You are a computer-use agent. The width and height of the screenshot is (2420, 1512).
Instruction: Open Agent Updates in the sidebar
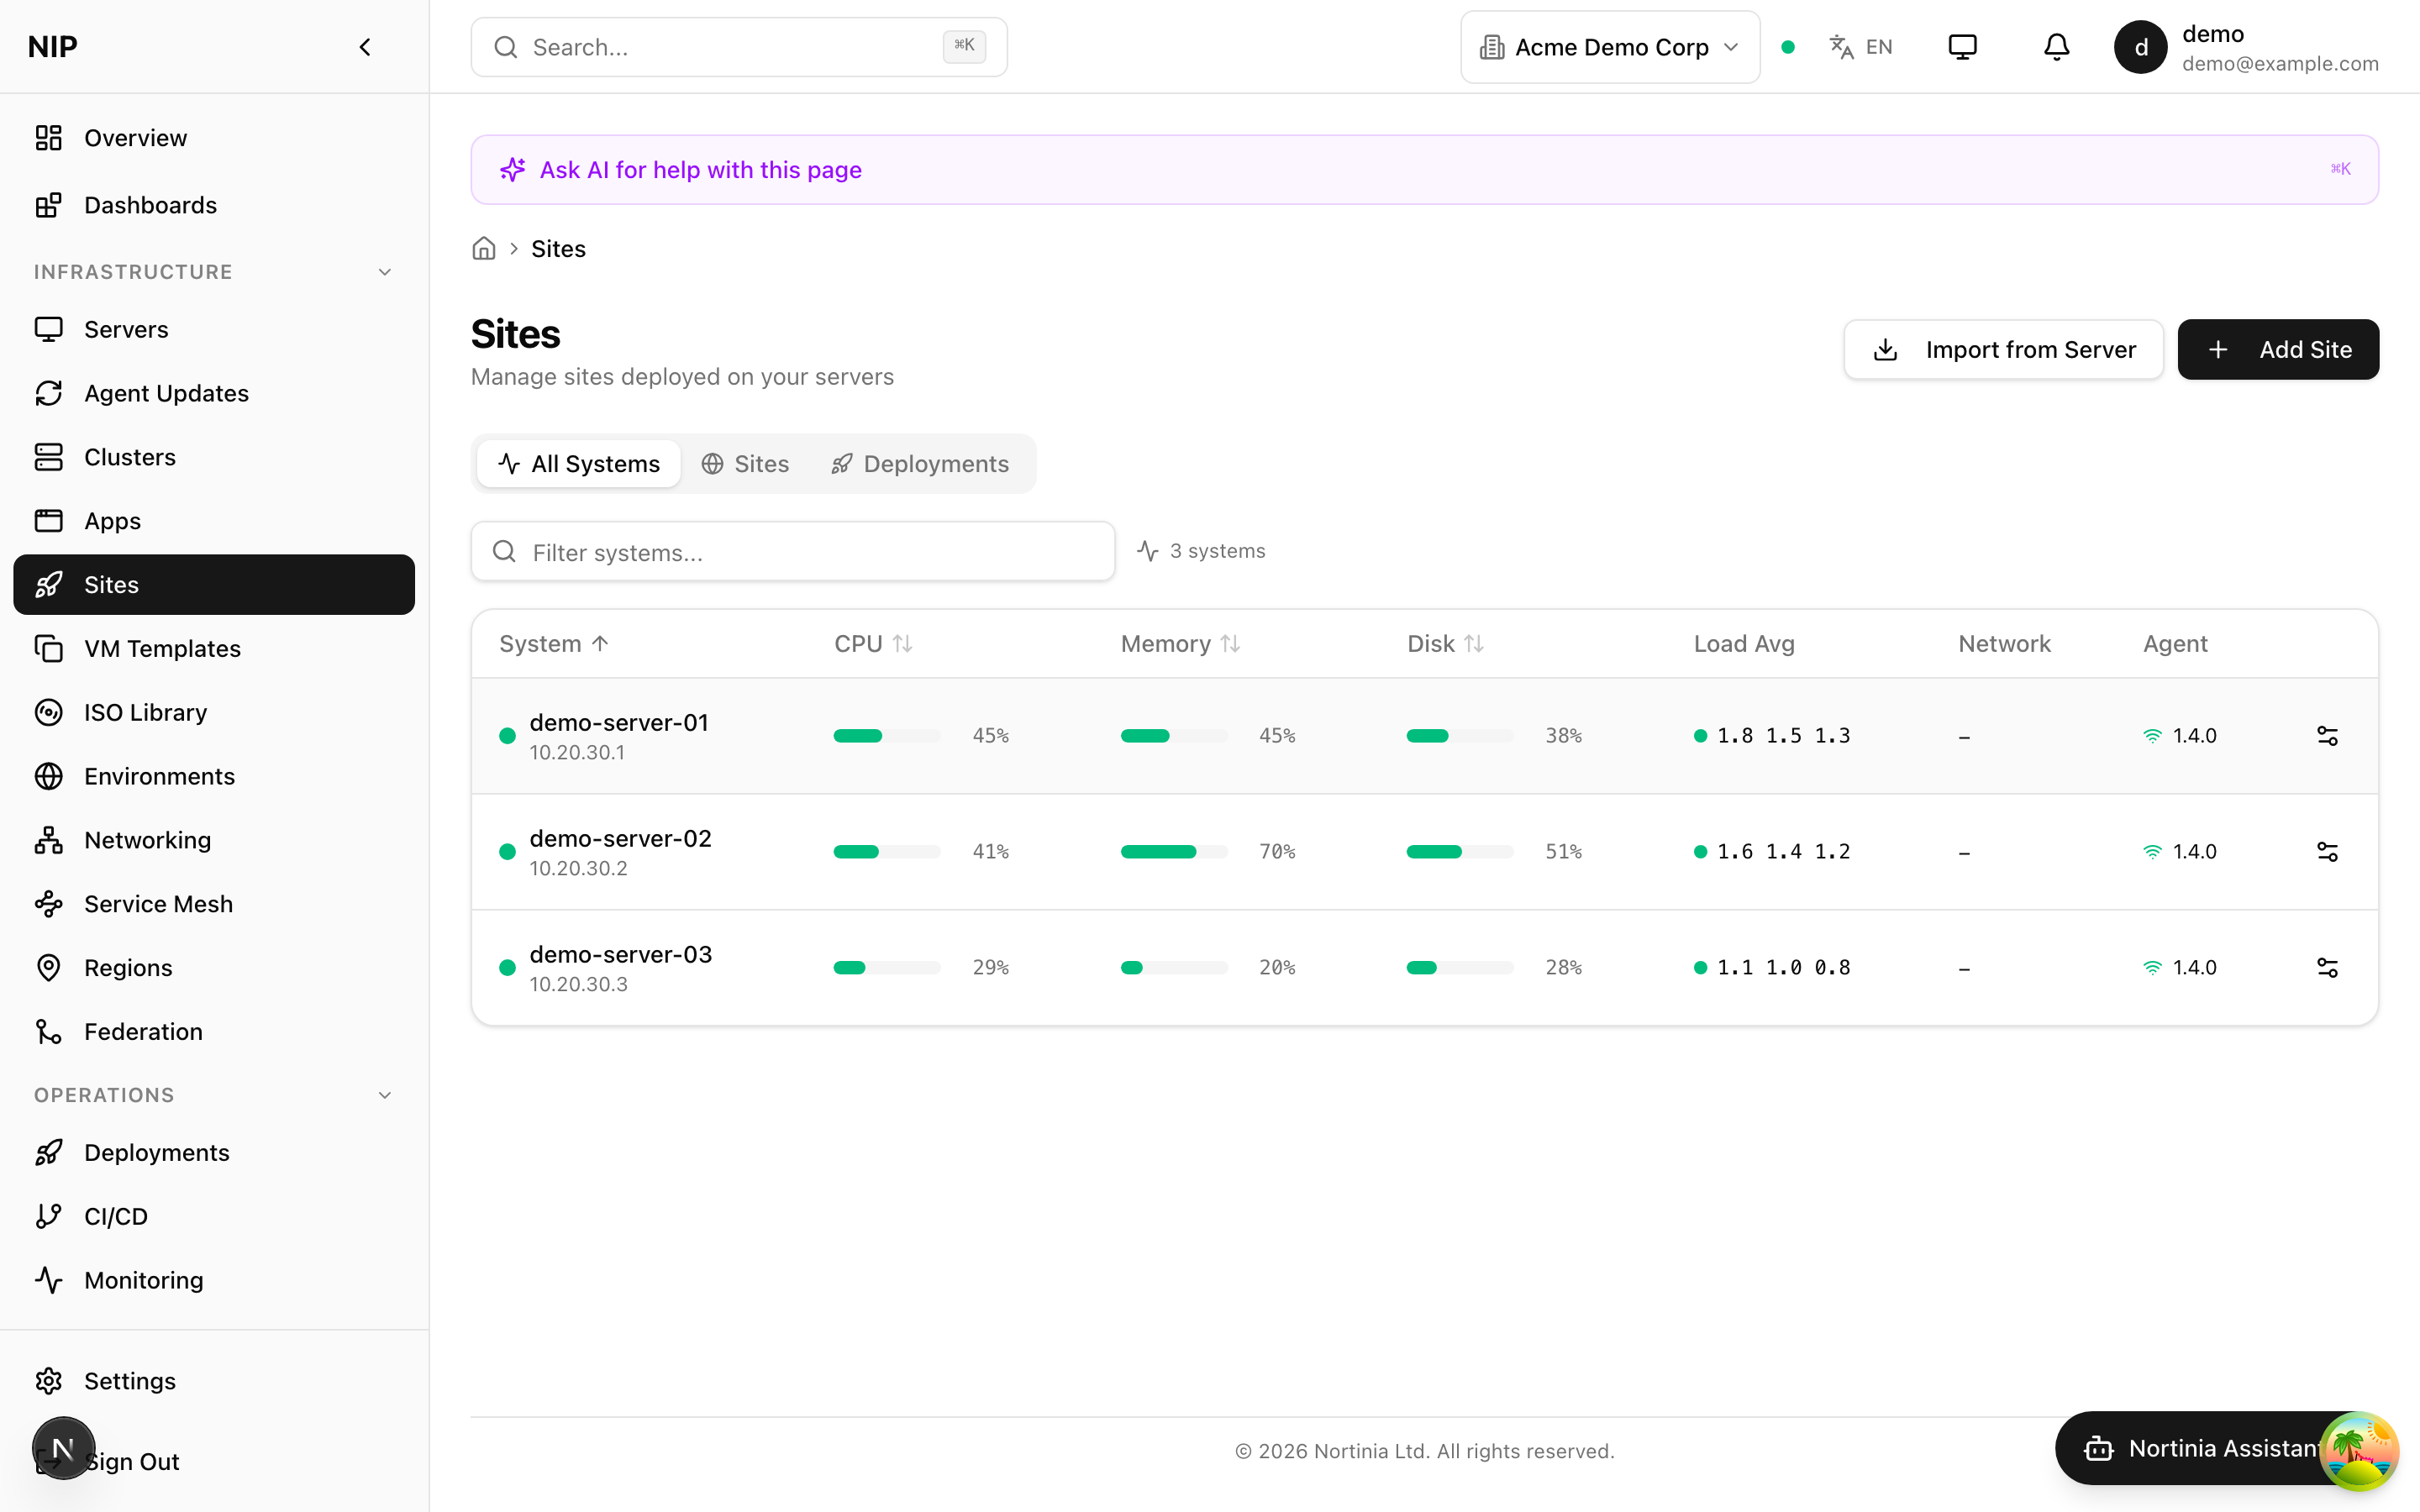coord(214,393)
